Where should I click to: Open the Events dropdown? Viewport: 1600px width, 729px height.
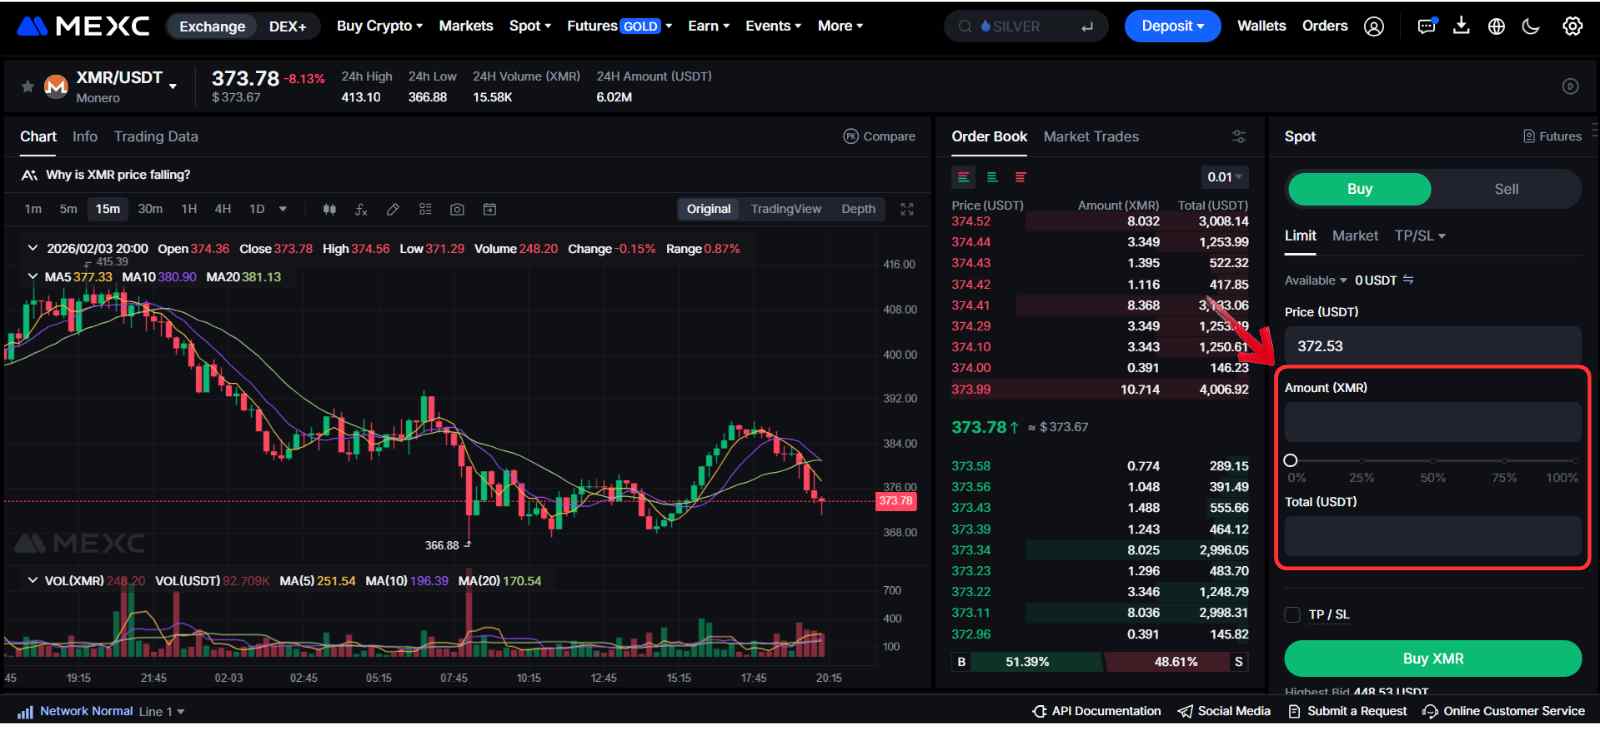pos(773,26)
